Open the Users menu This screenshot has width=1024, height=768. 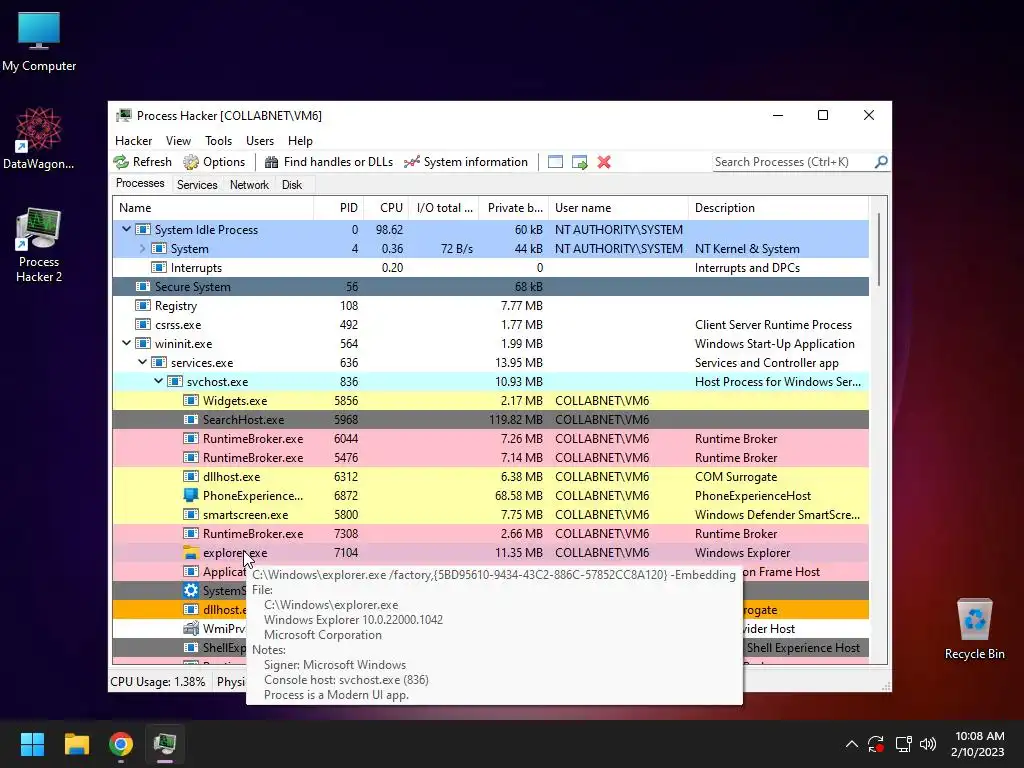click(x=260, y=140)
